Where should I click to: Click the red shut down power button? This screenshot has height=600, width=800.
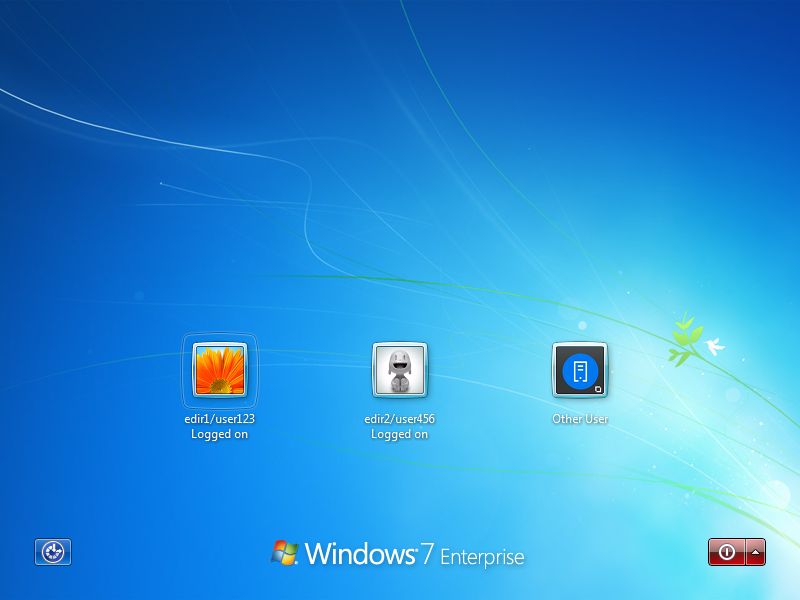pos(727,552)
